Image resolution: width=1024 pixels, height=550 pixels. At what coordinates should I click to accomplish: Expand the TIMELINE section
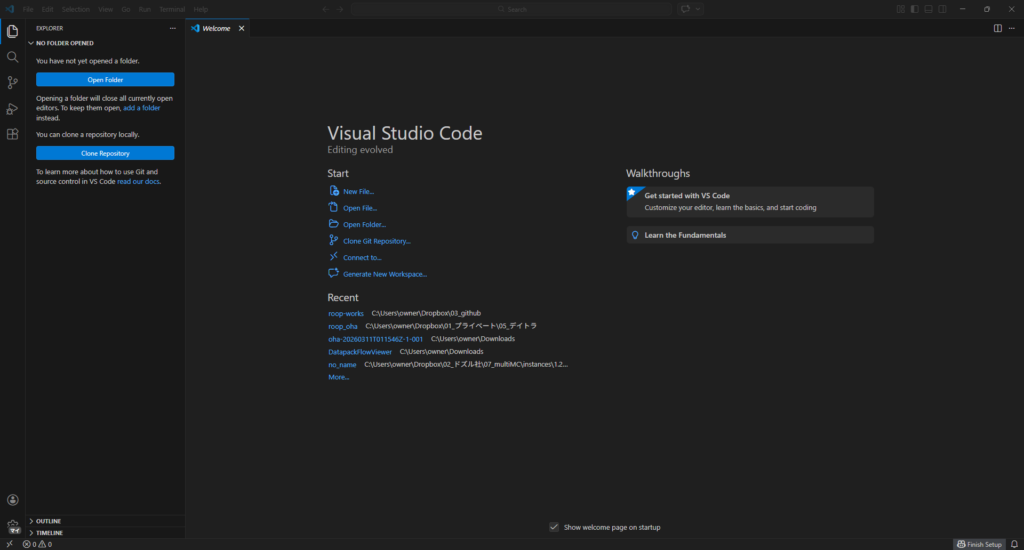(49, 533)
